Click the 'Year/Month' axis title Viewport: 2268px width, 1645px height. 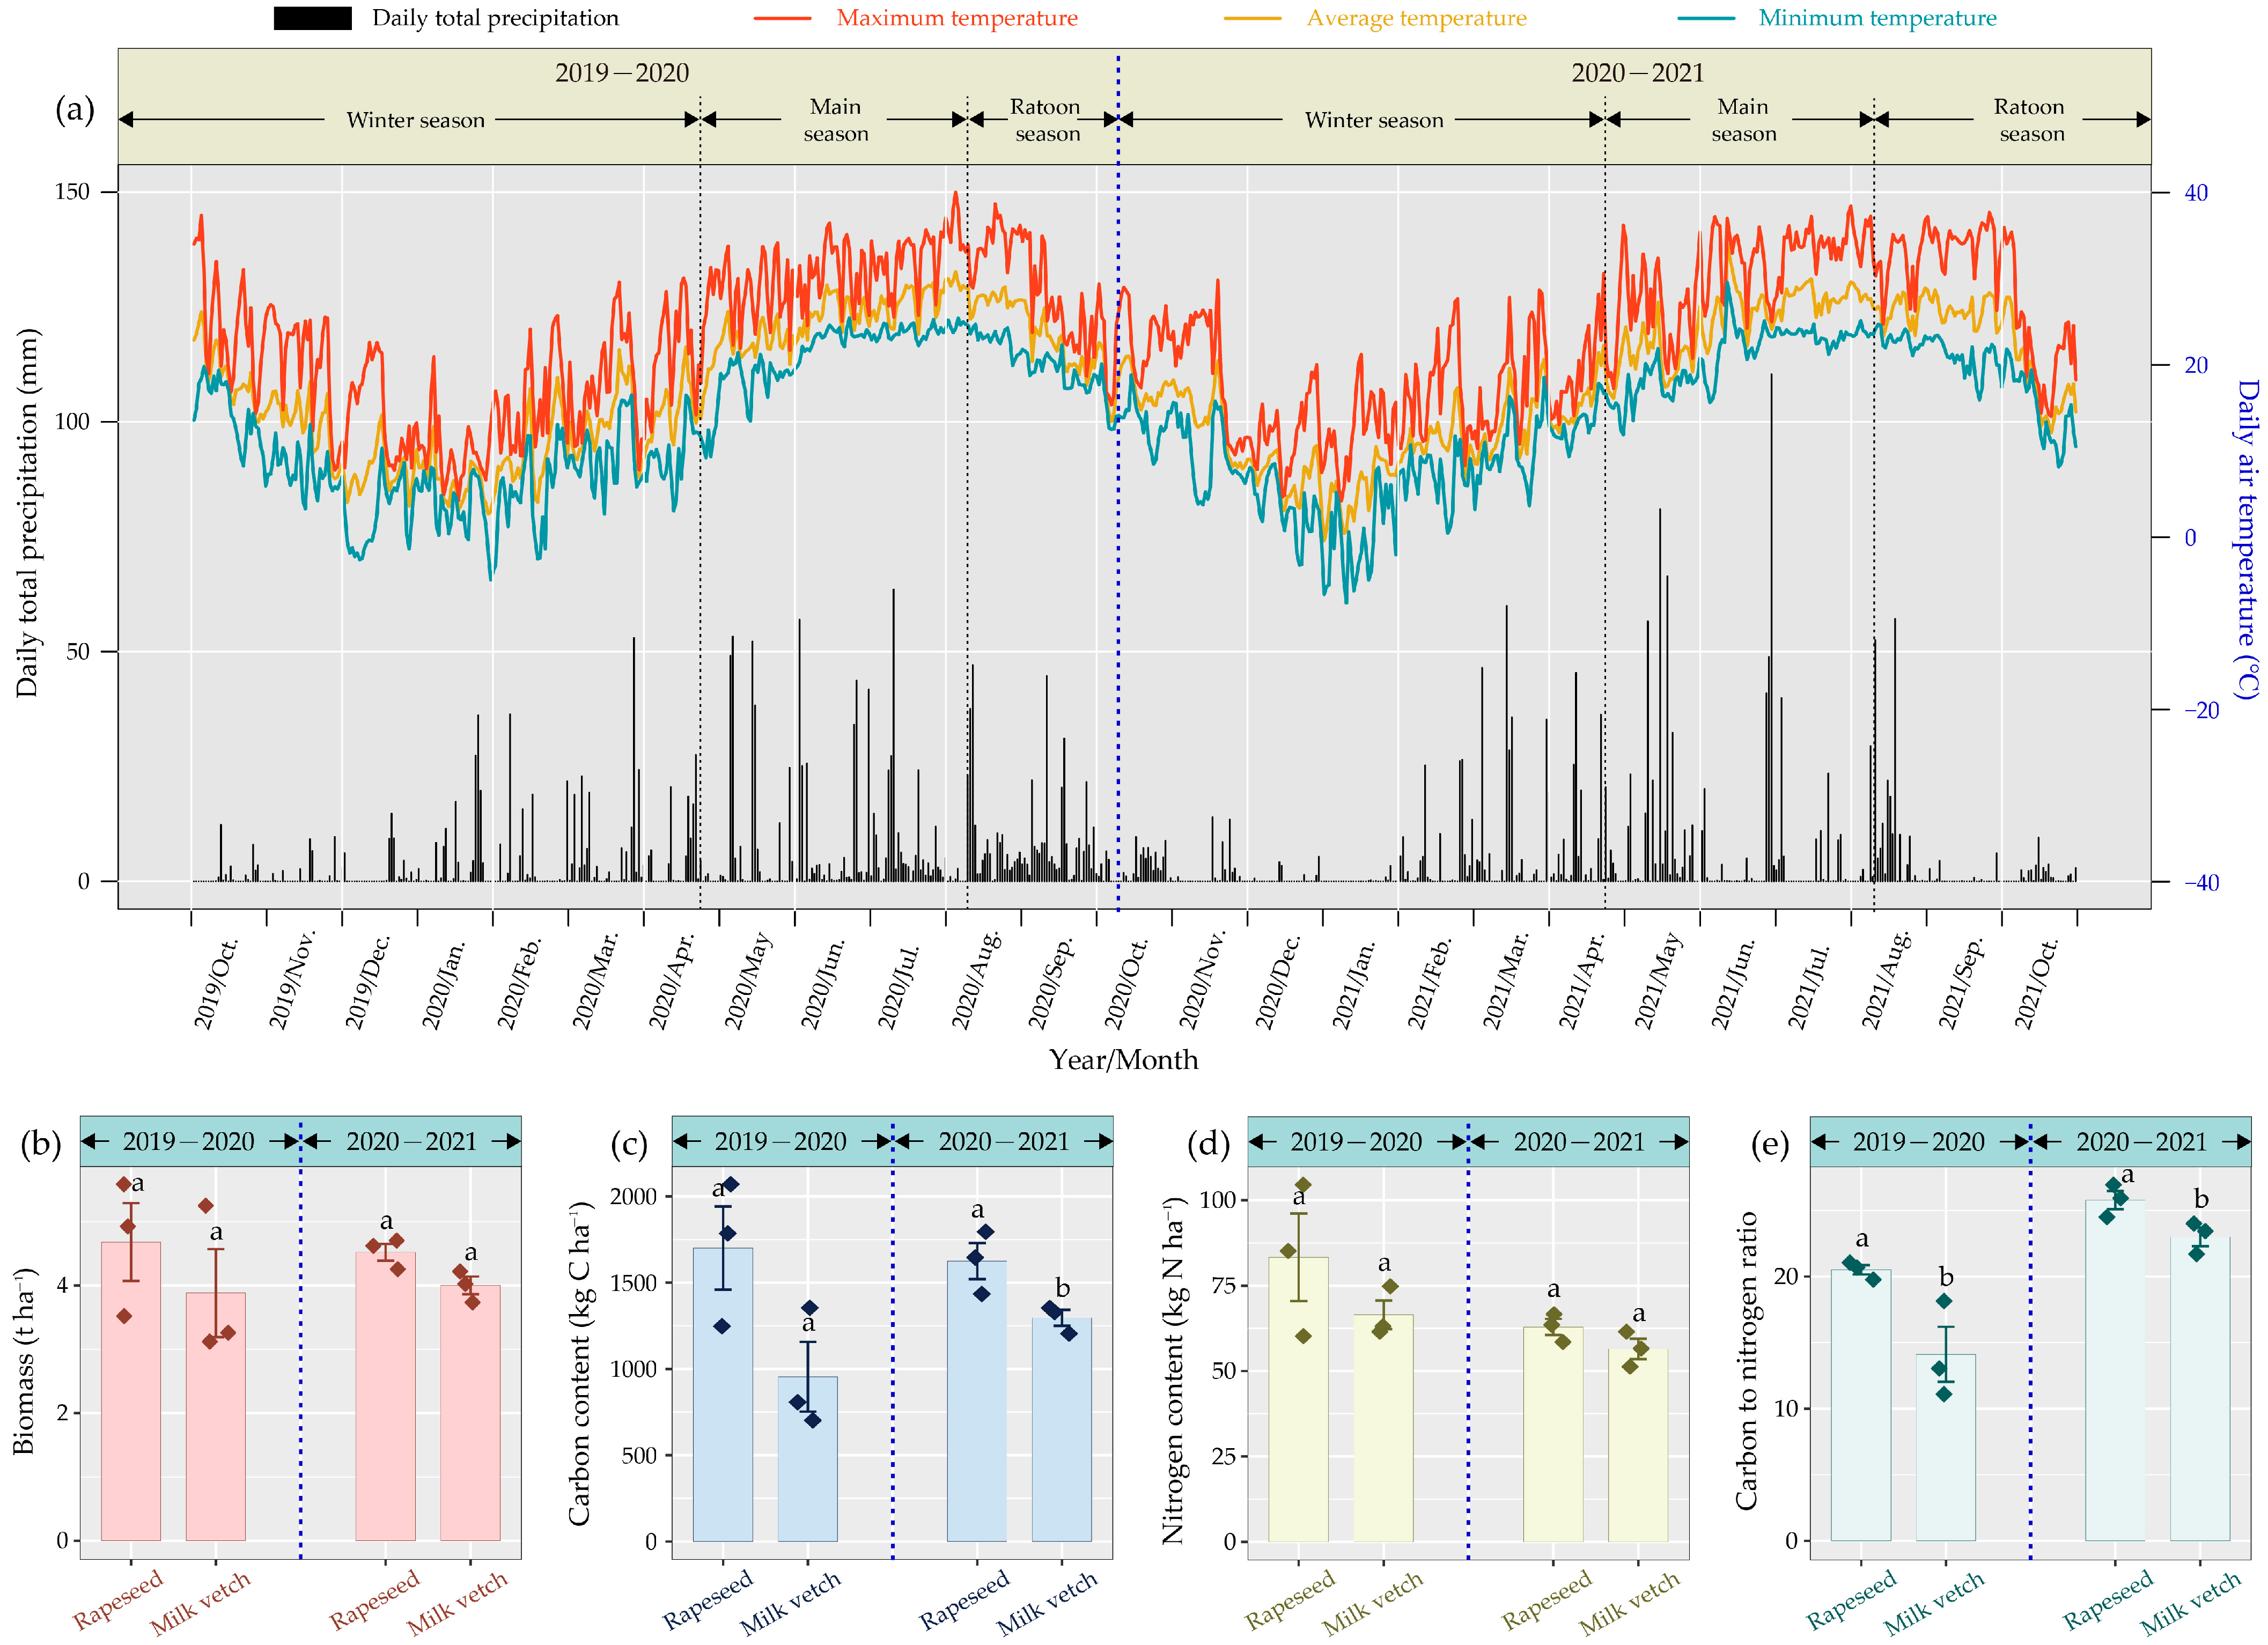(1123, 1060)
